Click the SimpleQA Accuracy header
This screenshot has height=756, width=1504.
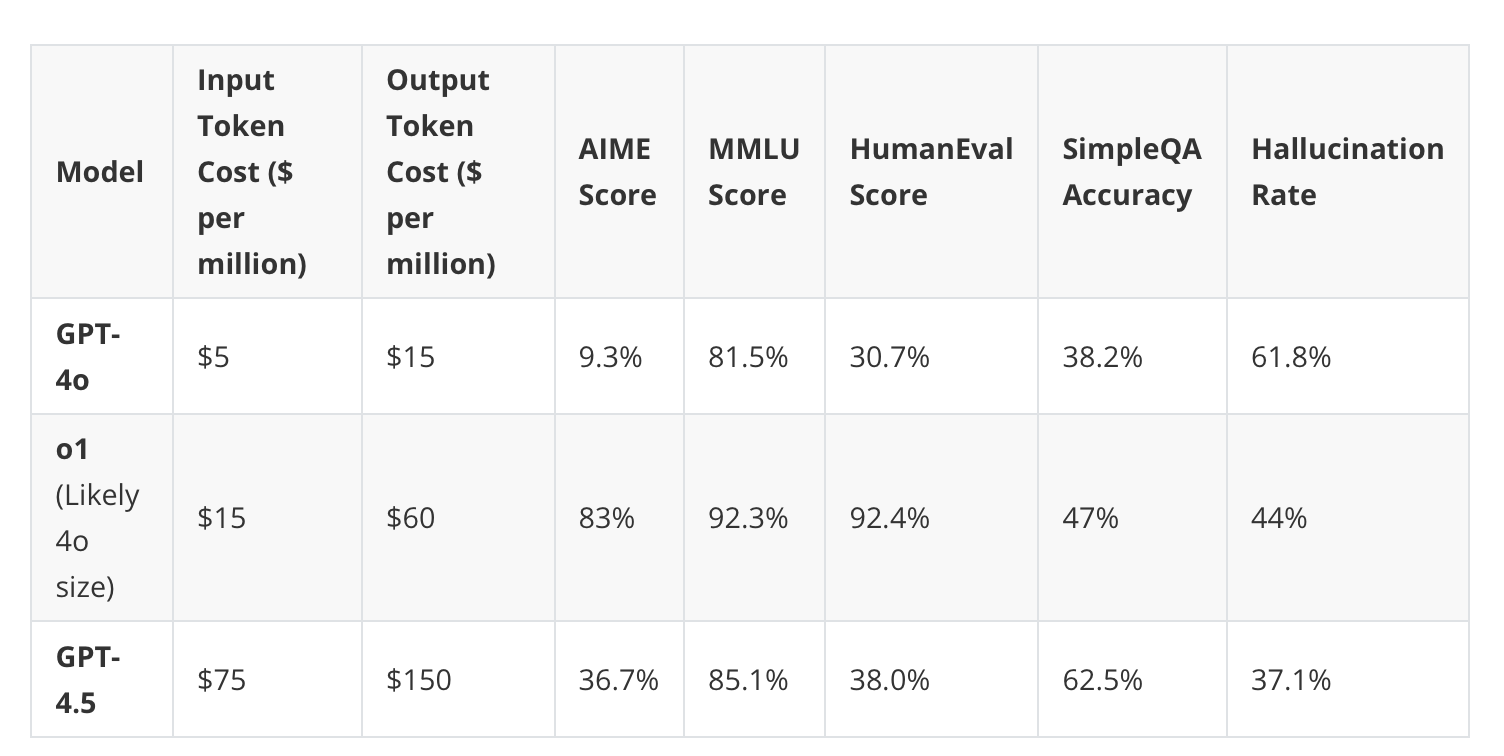coord(1132,172)
